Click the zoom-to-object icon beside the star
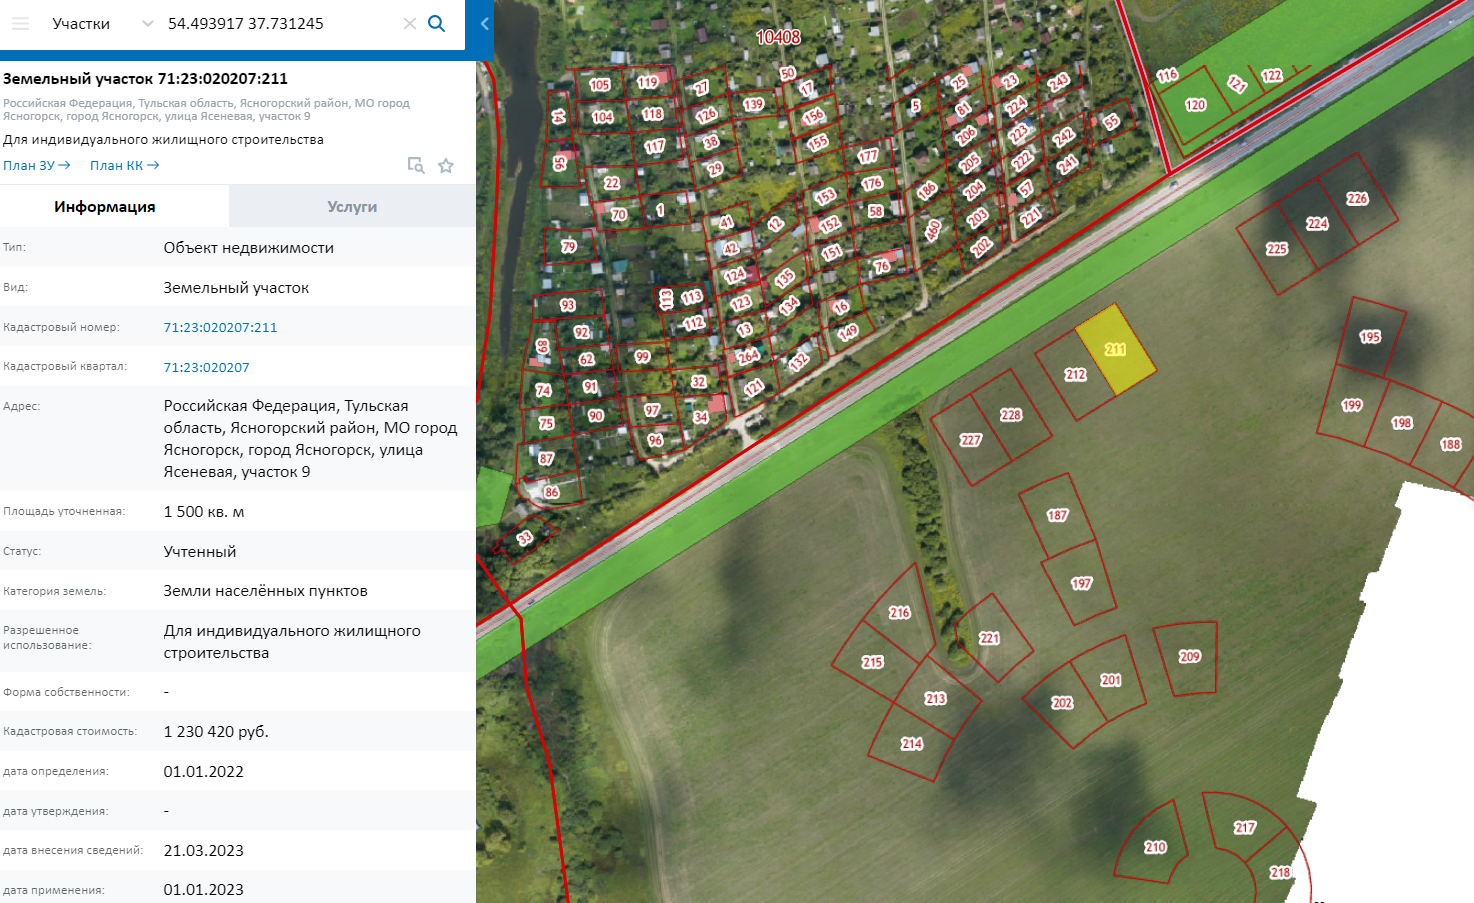 pos(416,165)
